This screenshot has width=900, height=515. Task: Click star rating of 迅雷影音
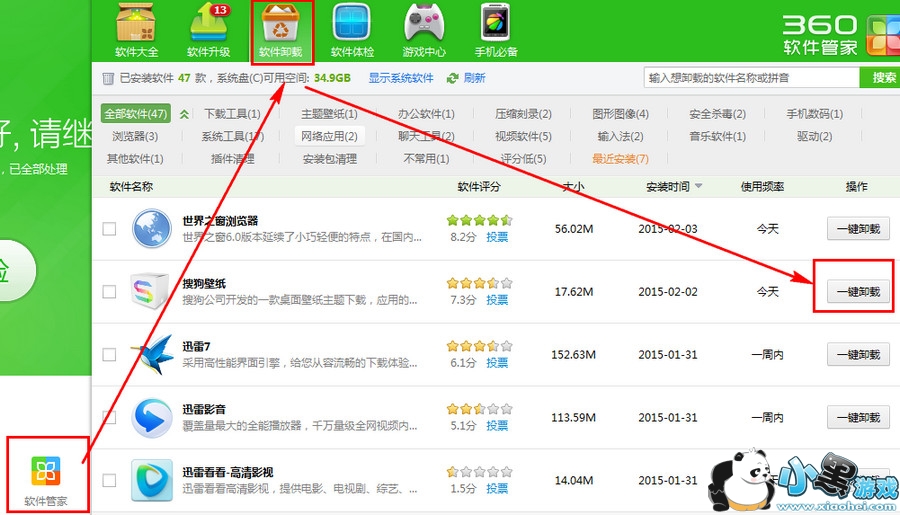point(479,409)
